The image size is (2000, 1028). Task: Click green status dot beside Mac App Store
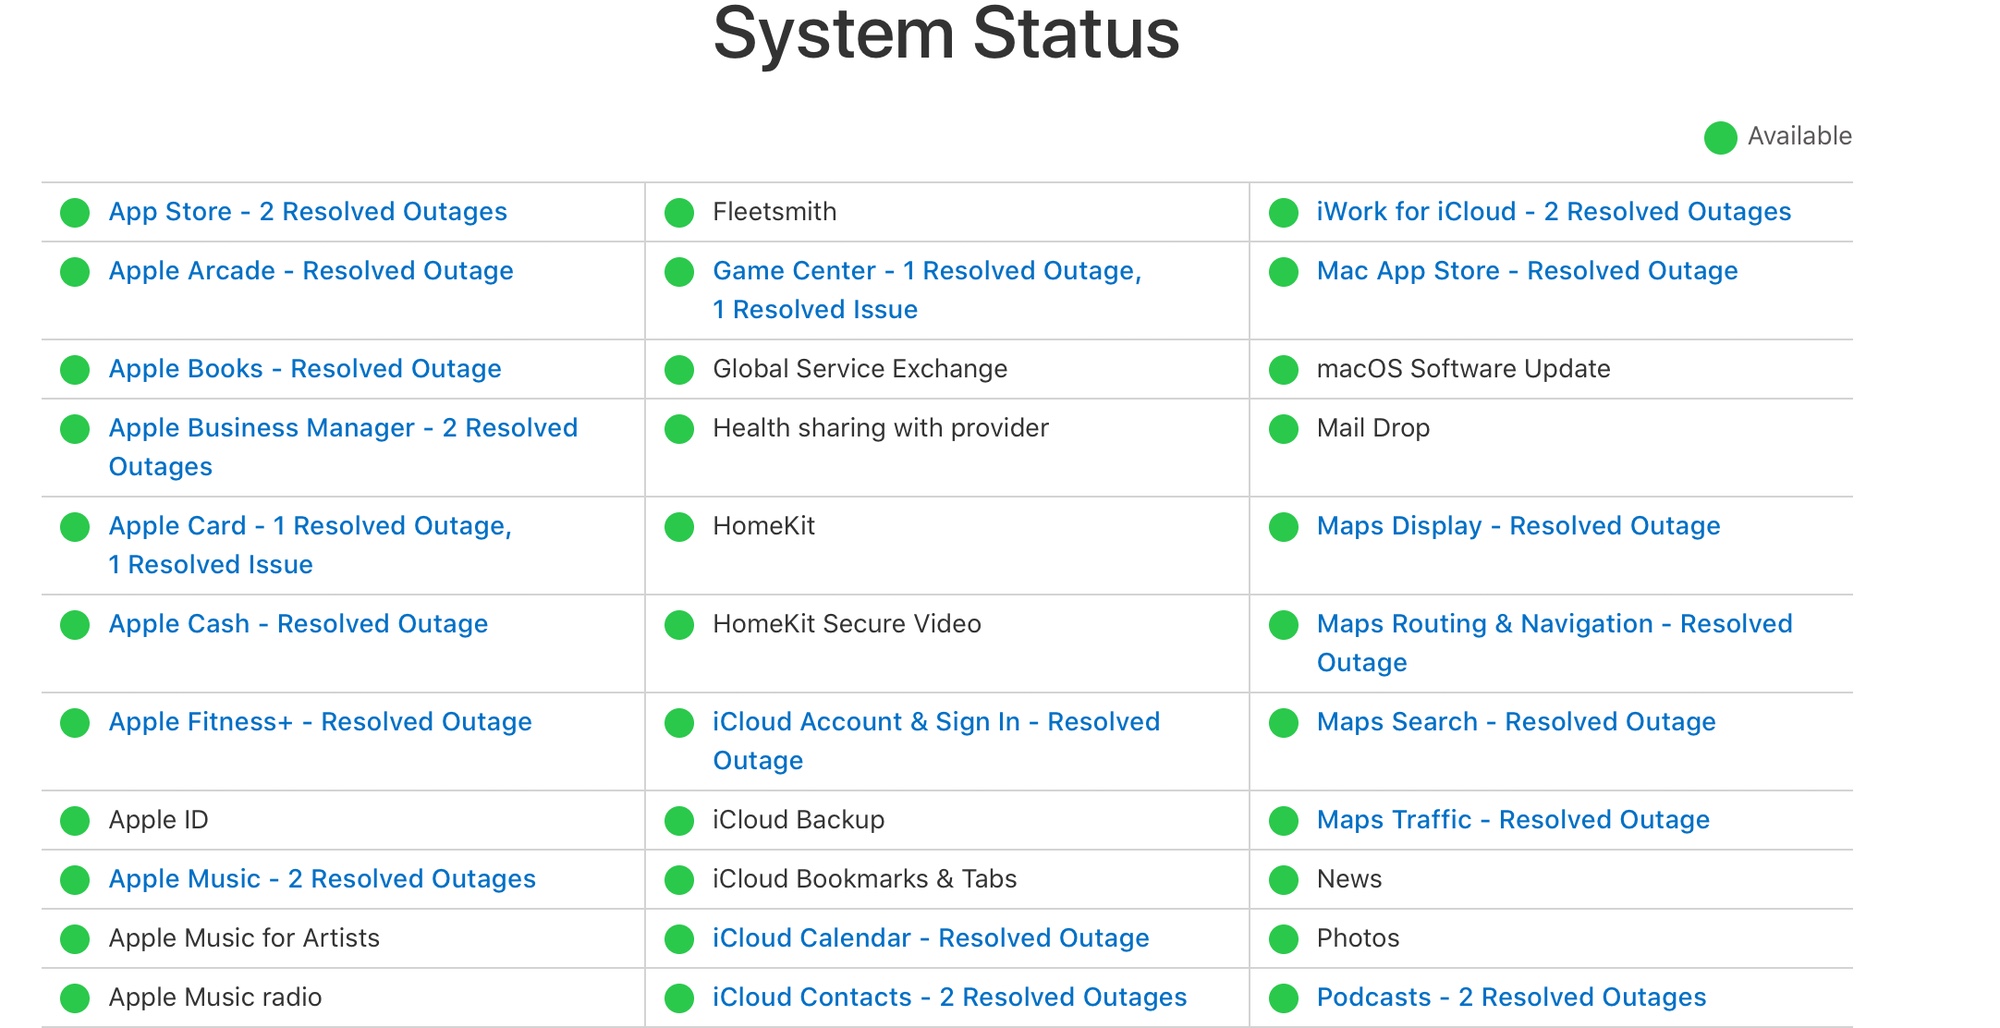(1283, 272)
